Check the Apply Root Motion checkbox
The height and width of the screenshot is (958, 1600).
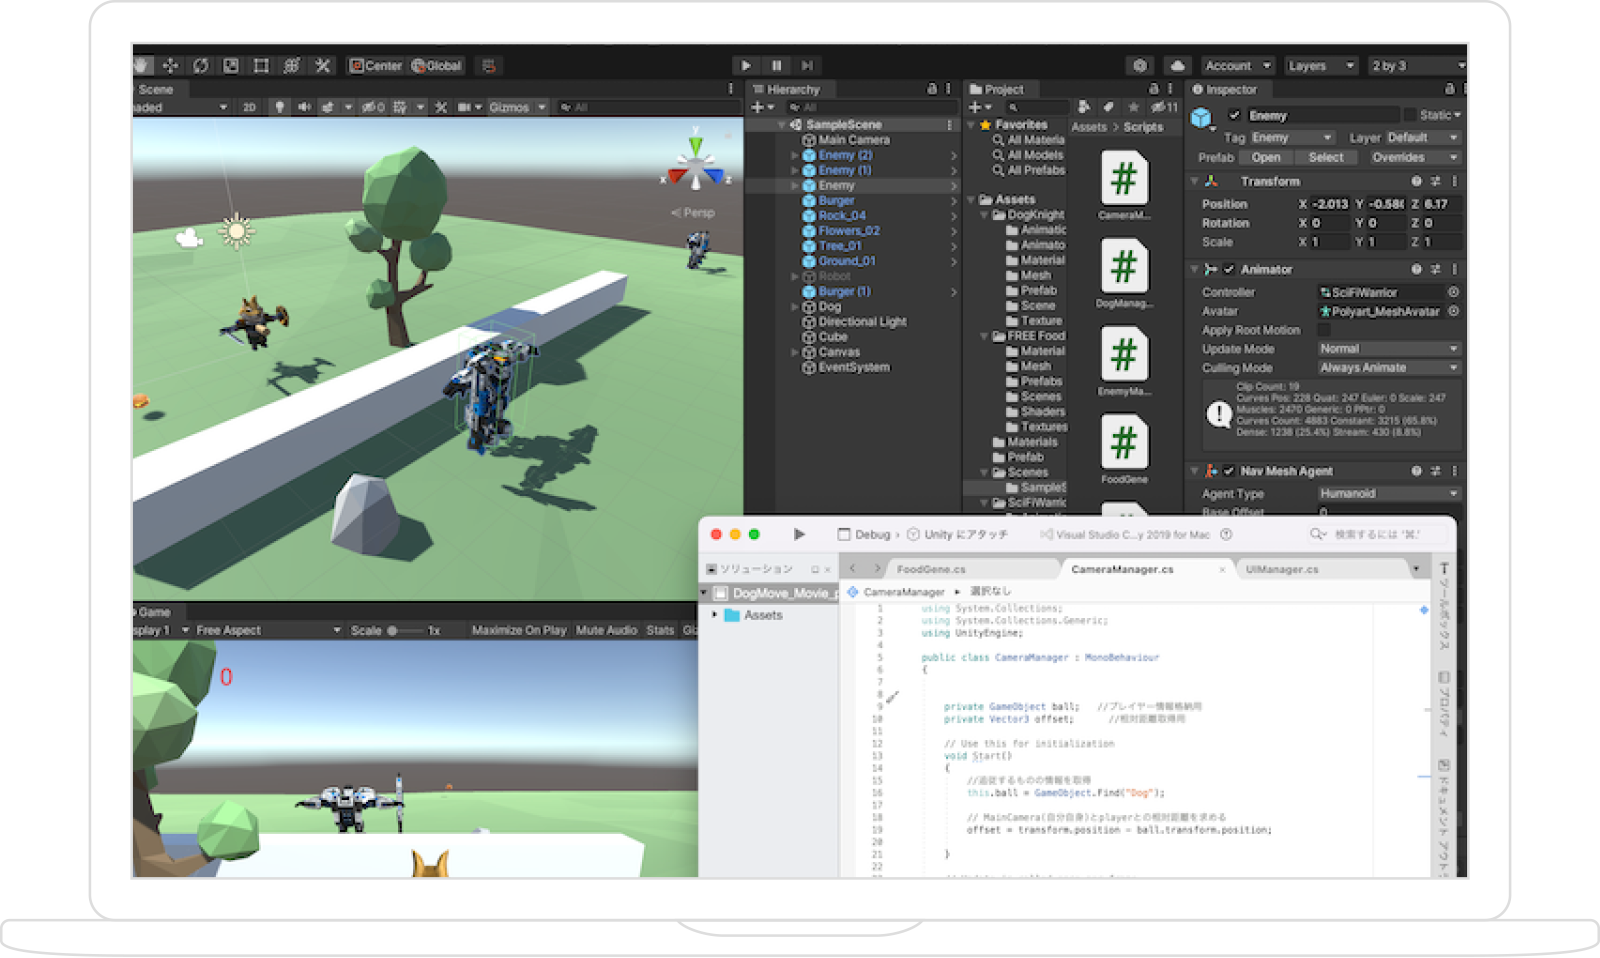1324,330
